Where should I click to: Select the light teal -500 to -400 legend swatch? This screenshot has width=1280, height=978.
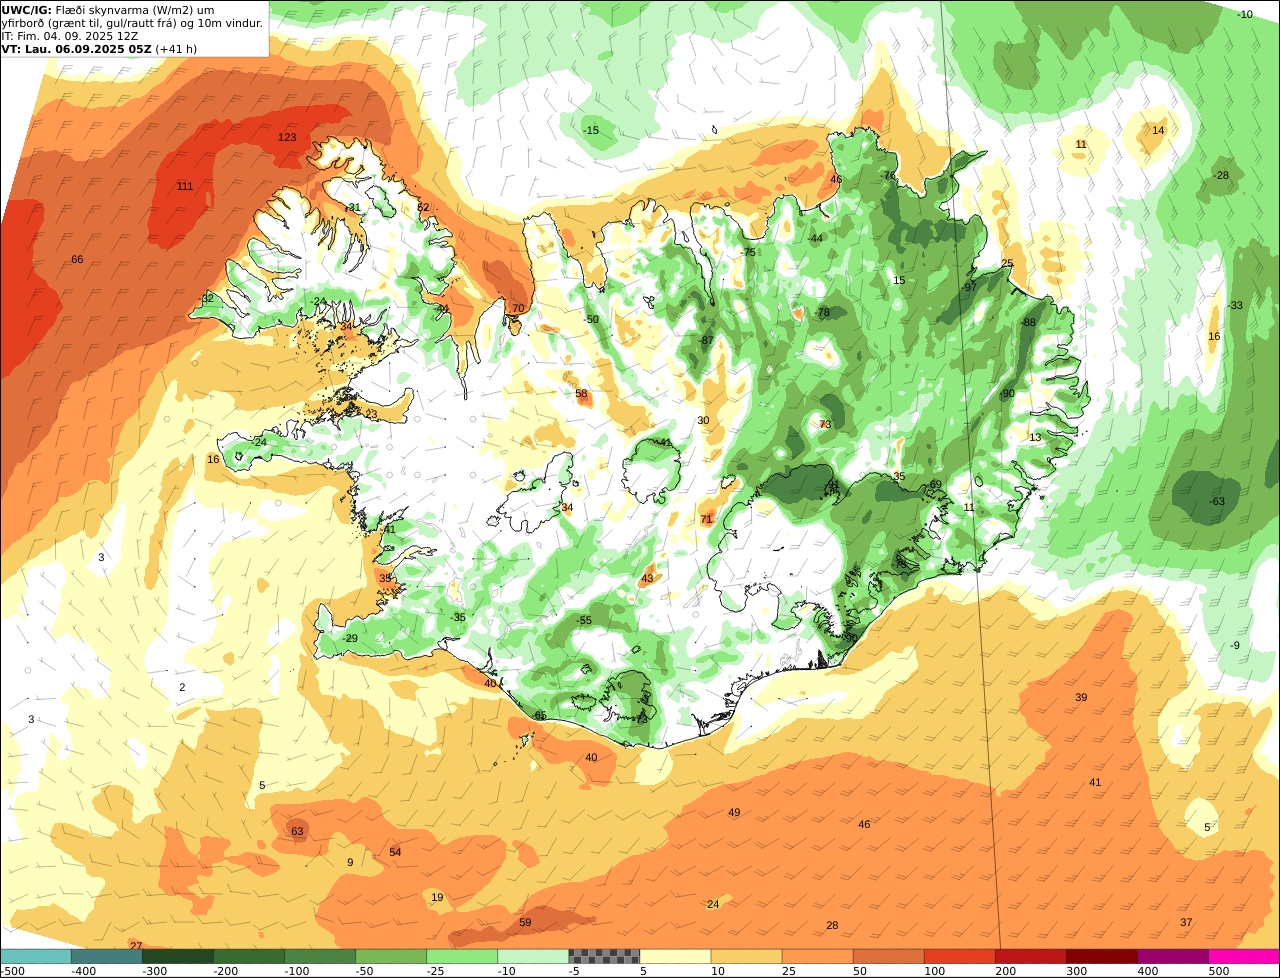click(36, 956)
